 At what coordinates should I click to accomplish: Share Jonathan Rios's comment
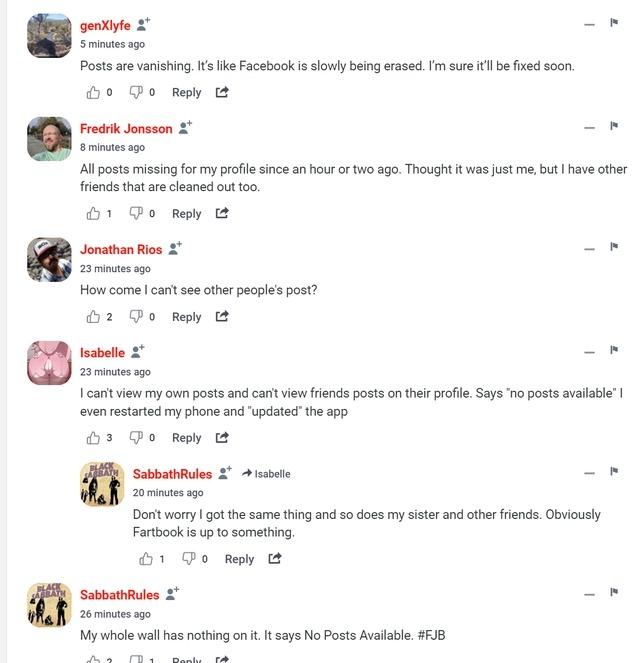pos(222,317)
